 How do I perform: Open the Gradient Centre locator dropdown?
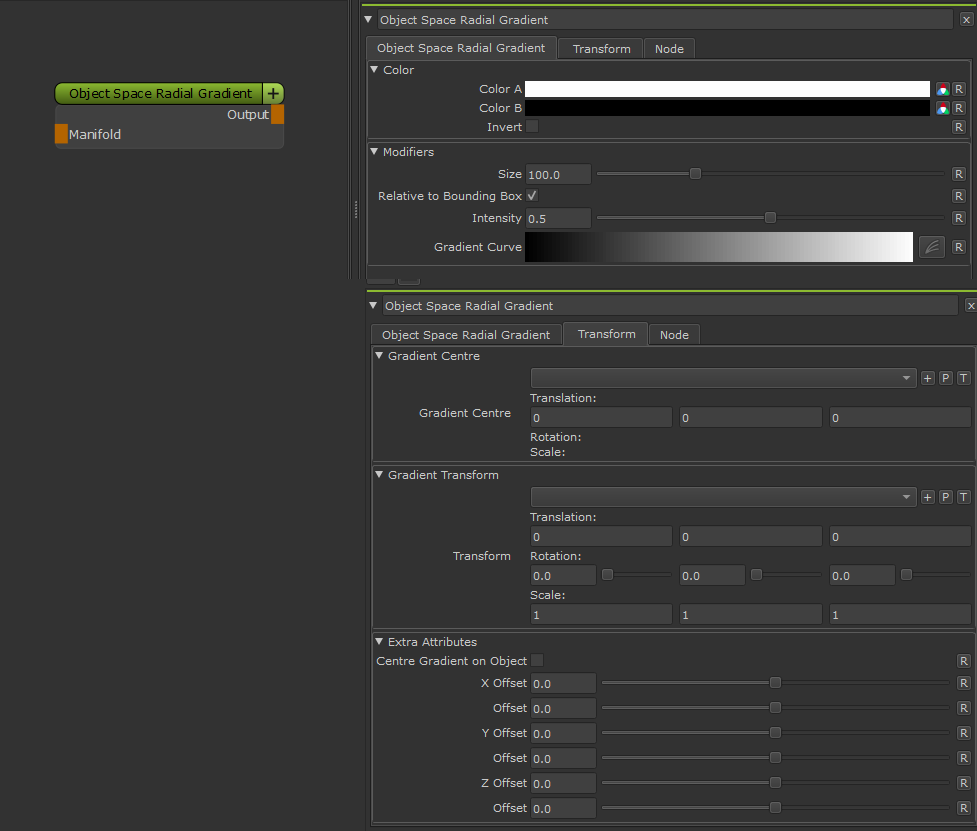tap(722, 378)
